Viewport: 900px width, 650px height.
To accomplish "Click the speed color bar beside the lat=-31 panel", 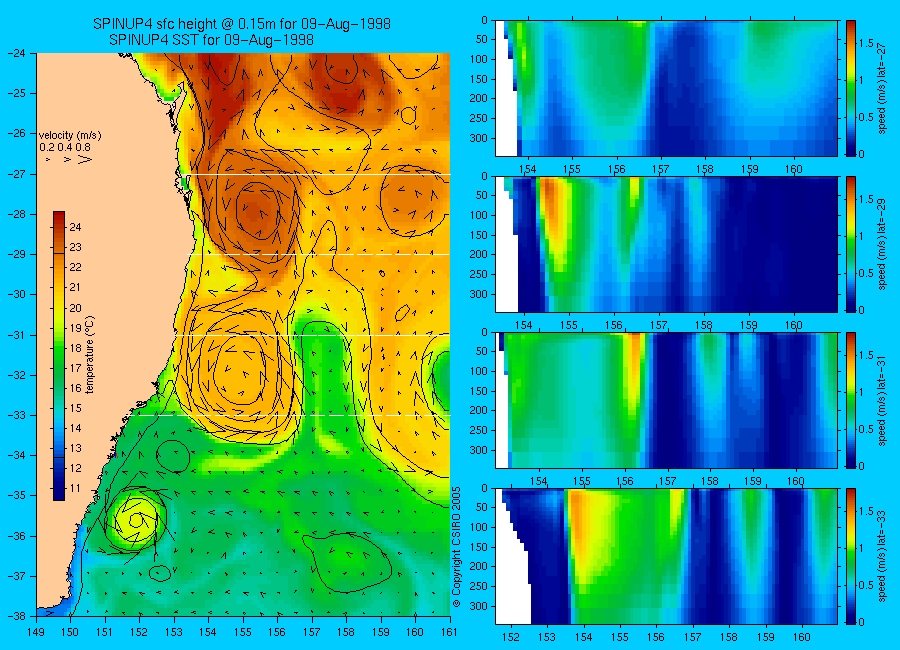I will pyautogui.click(x=851, y=400).
